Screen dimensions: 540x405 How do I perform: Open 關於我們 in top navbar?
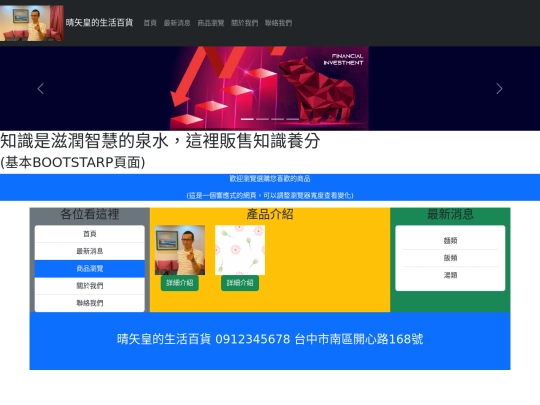(x=245, y=23)
